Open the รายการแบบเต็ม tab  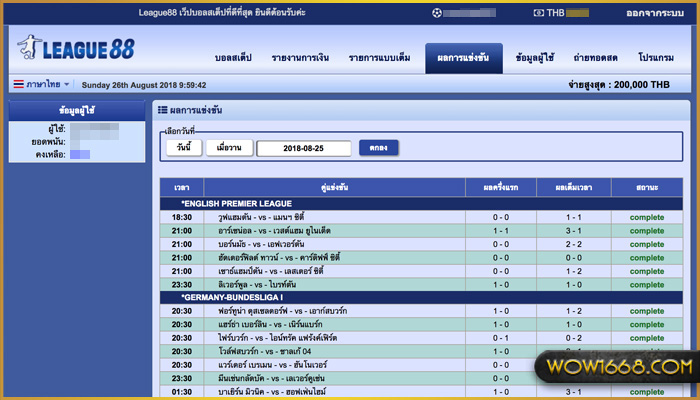379,58
